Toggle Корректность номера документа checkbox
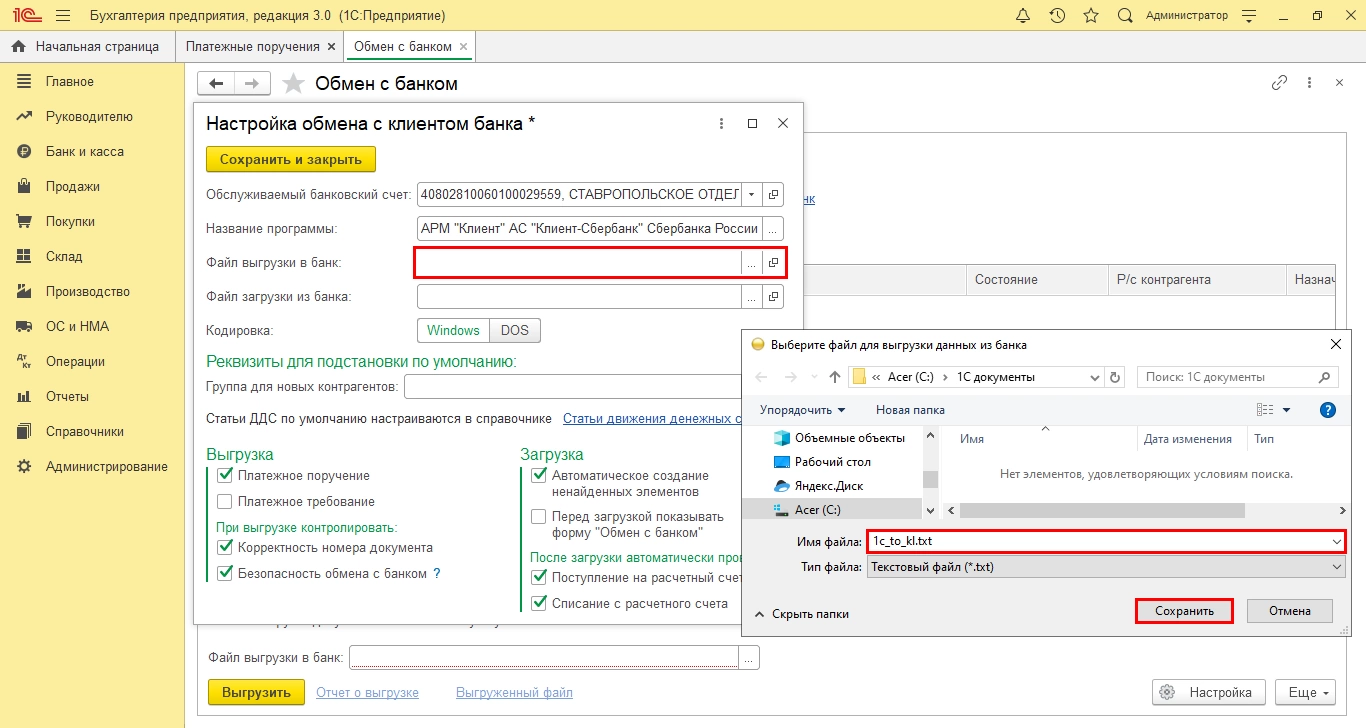This screenshot has width=1366, height=728. [x=225, y=548]
